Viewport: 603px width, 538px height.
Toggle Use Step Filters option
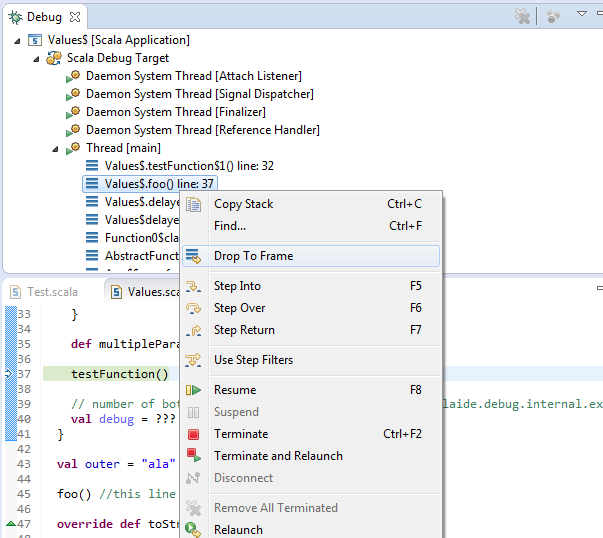pyautogui.click(x=253, y=360)
